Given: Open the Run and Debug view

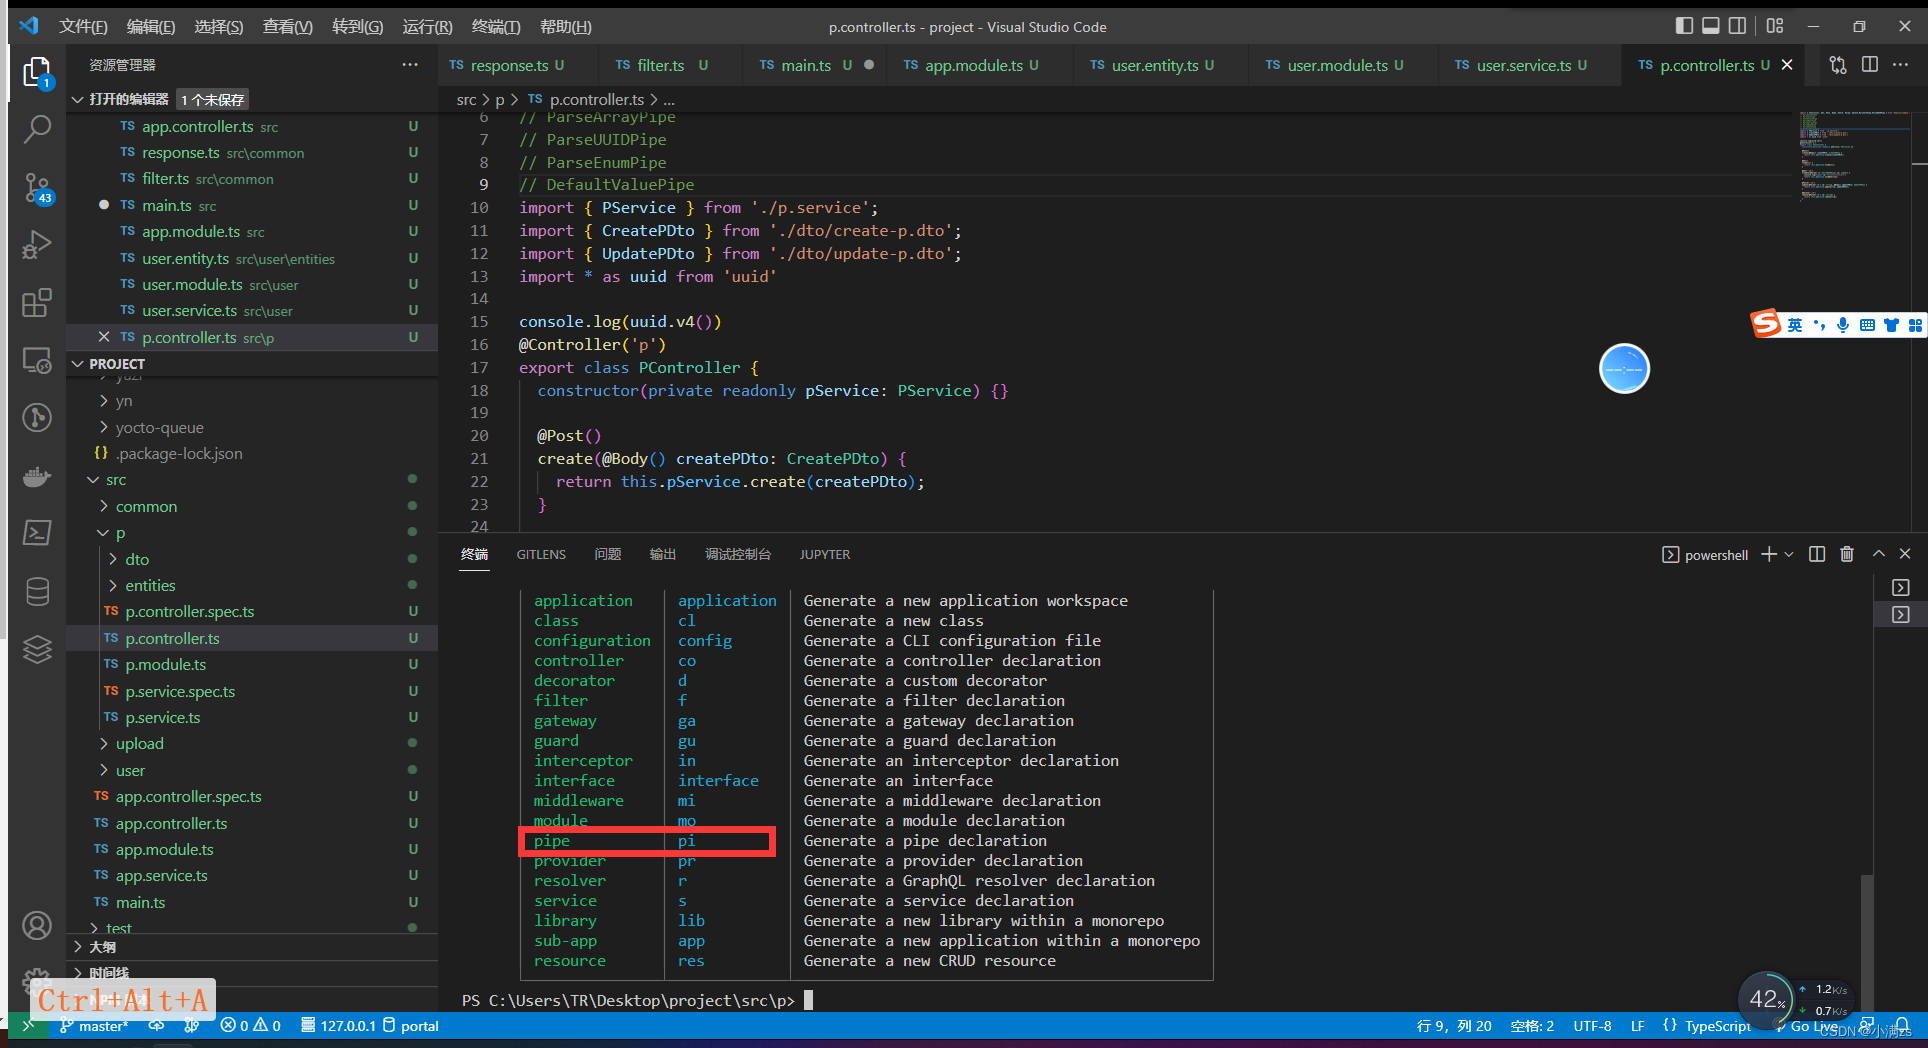Looking at the screenshot, I should (x=37, y=244).
